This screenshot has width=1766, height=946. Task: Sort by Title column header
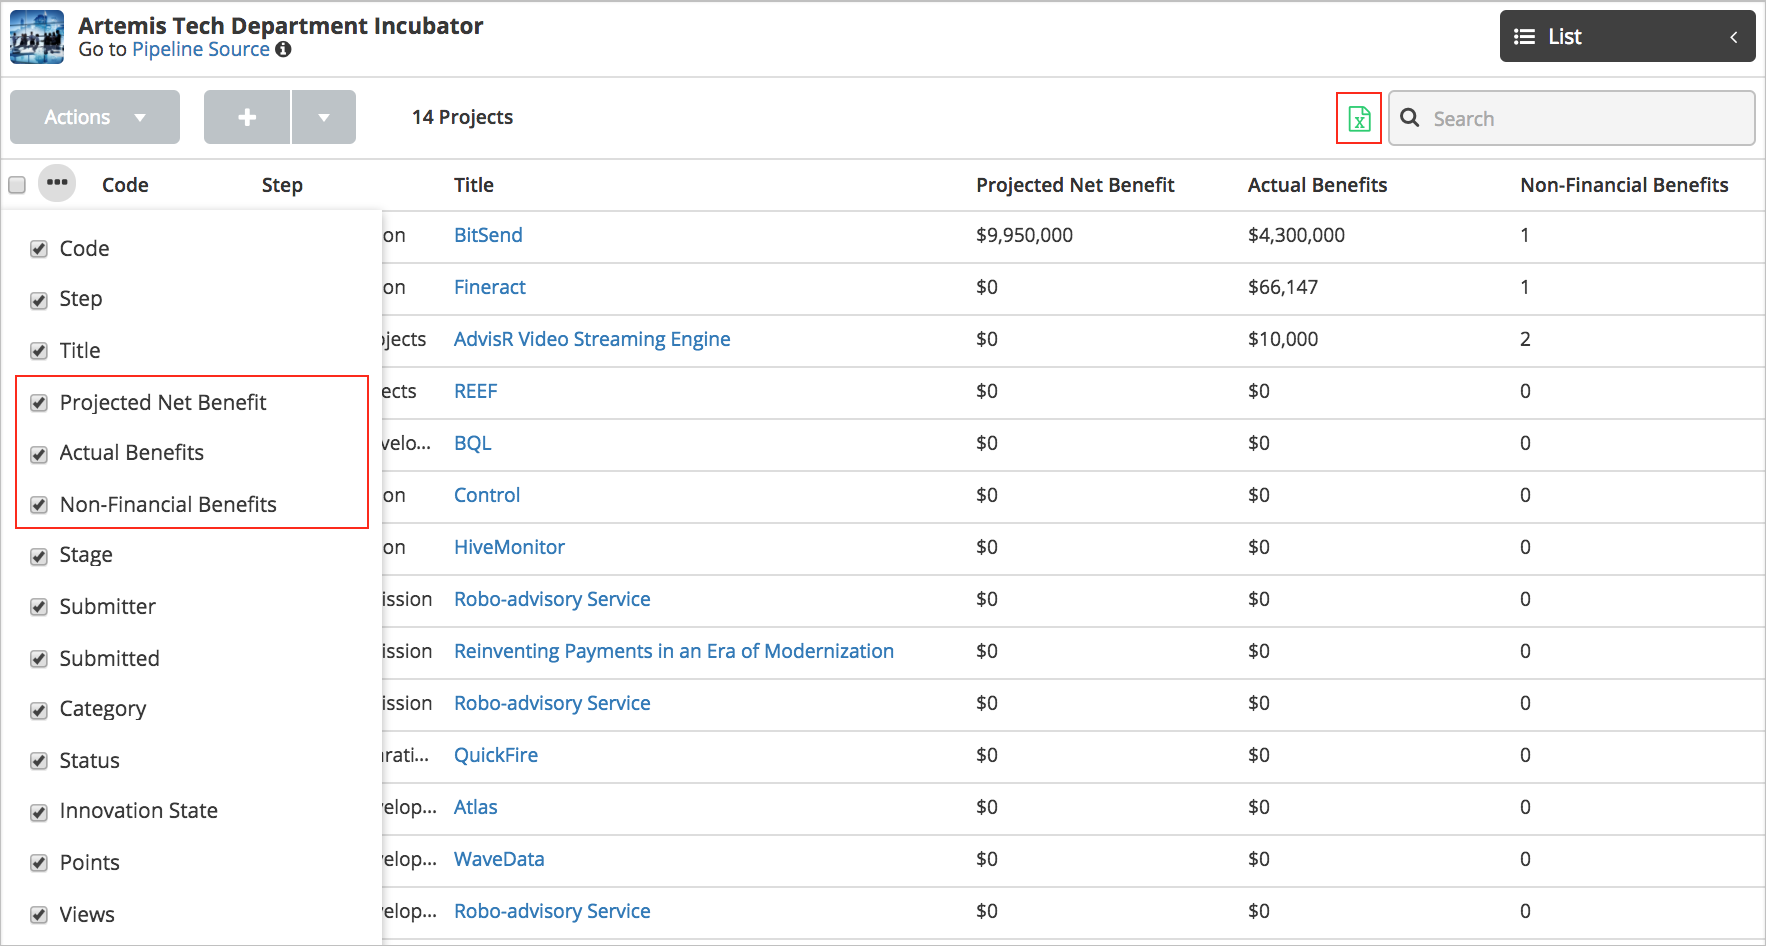[x=474, y=185]
